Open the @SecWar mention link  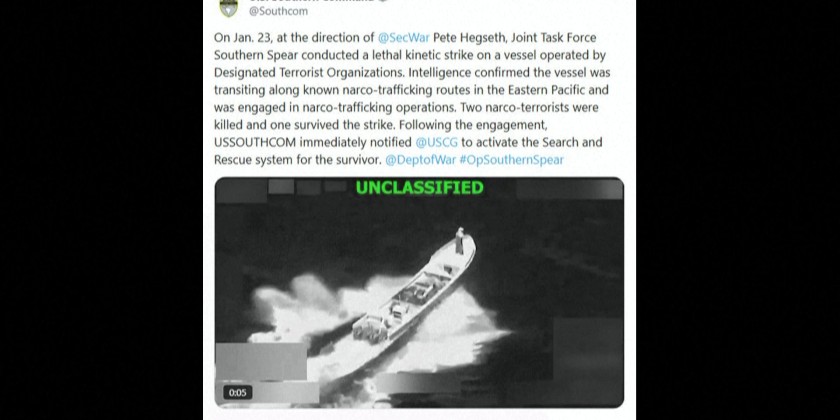click(x=403, y=38)
